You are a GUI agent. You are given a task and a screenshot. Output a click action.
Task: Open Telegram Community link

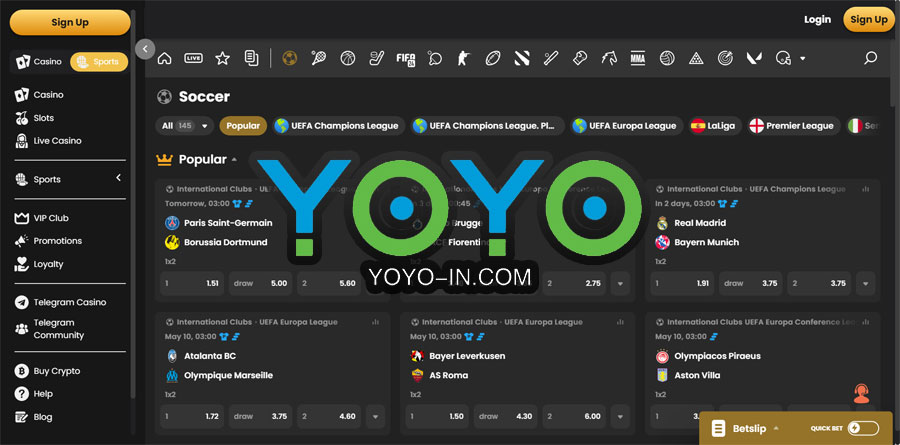point(59,329)
